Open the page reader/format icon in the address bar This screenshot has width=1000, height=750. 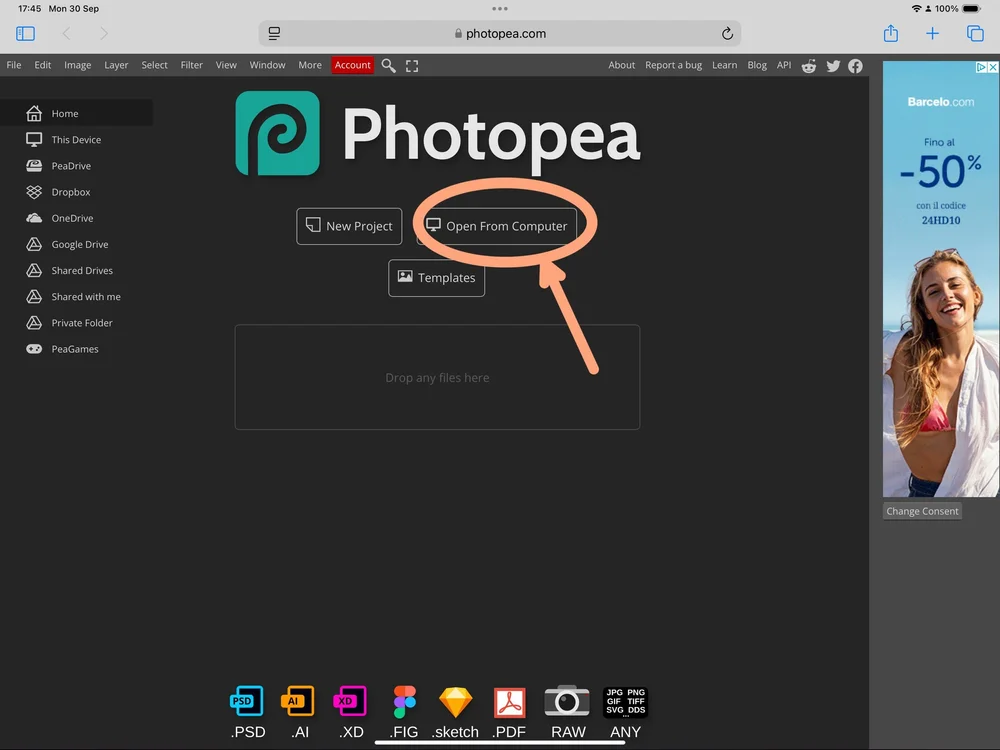(x=274, y=34)
